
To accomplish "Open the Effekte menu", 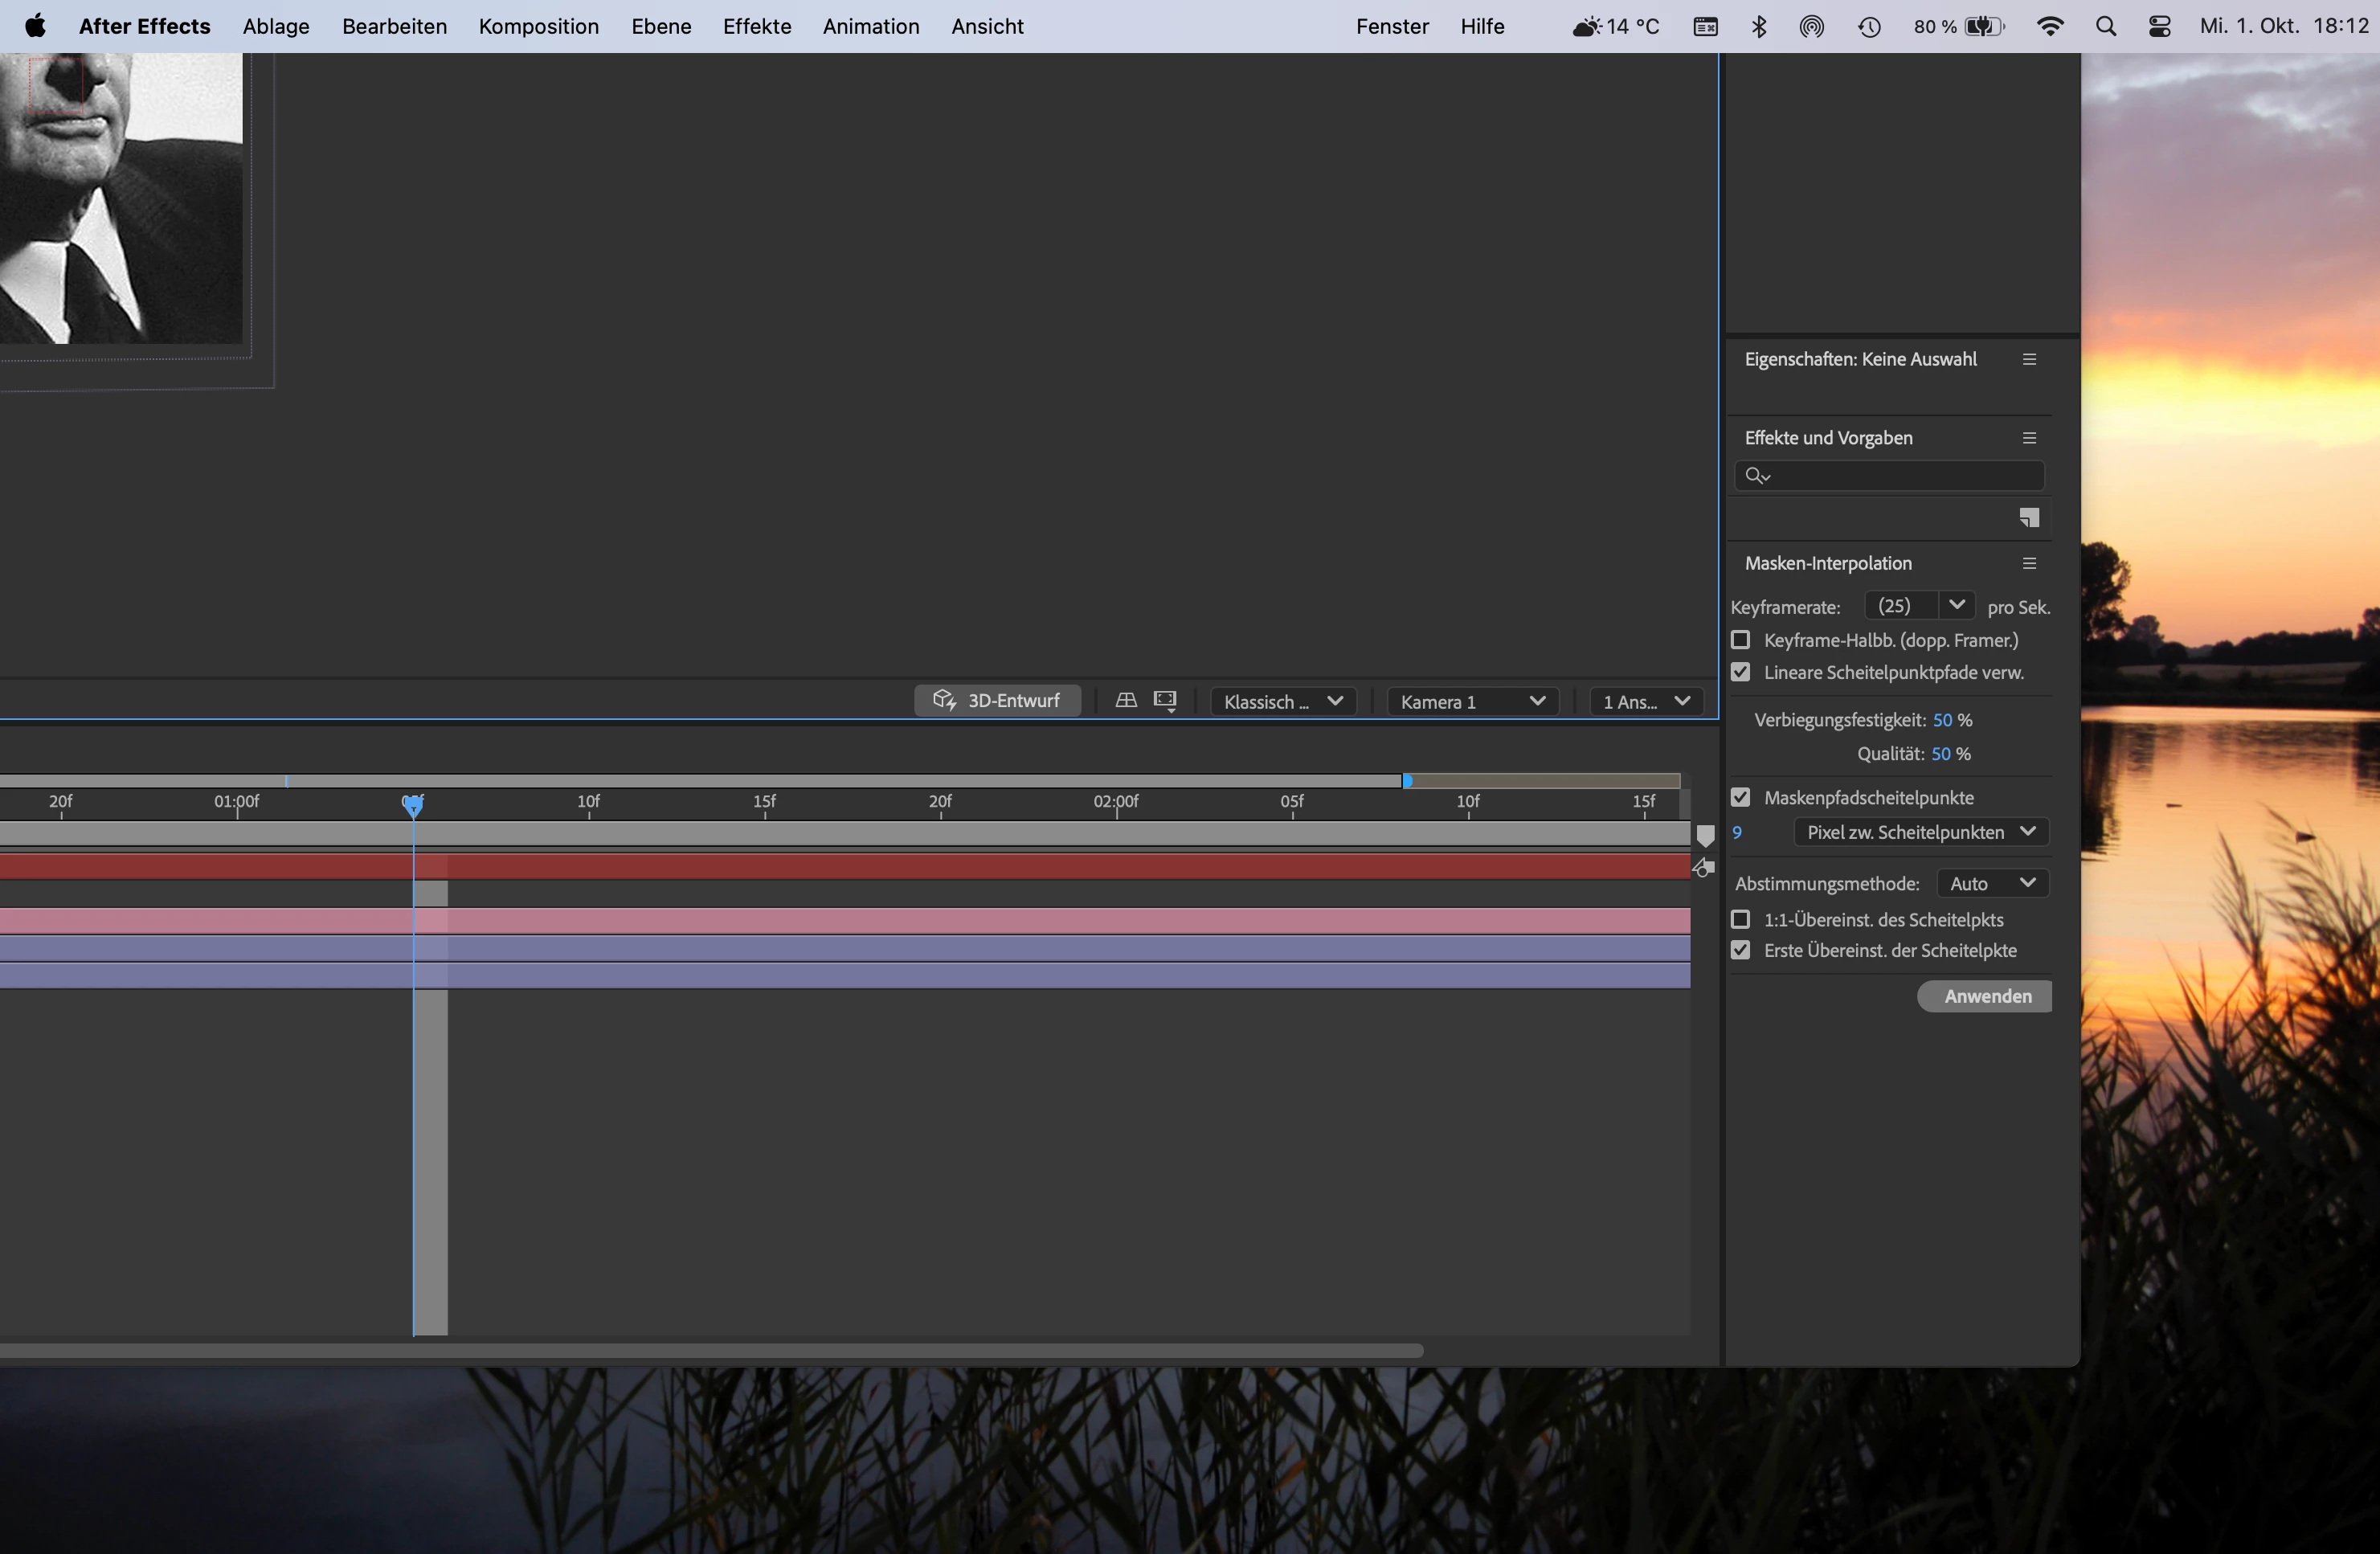I will tap(757, 27).
